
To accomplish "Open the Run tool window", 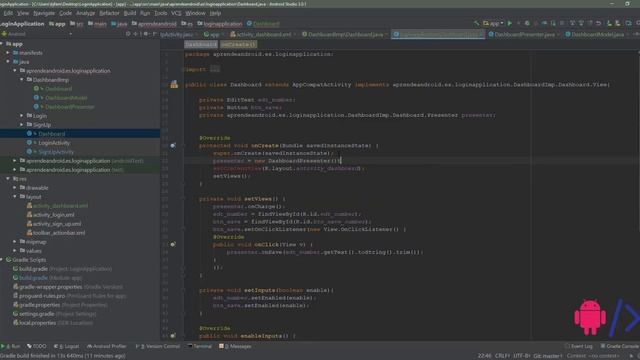I will [x=11, y=346].
